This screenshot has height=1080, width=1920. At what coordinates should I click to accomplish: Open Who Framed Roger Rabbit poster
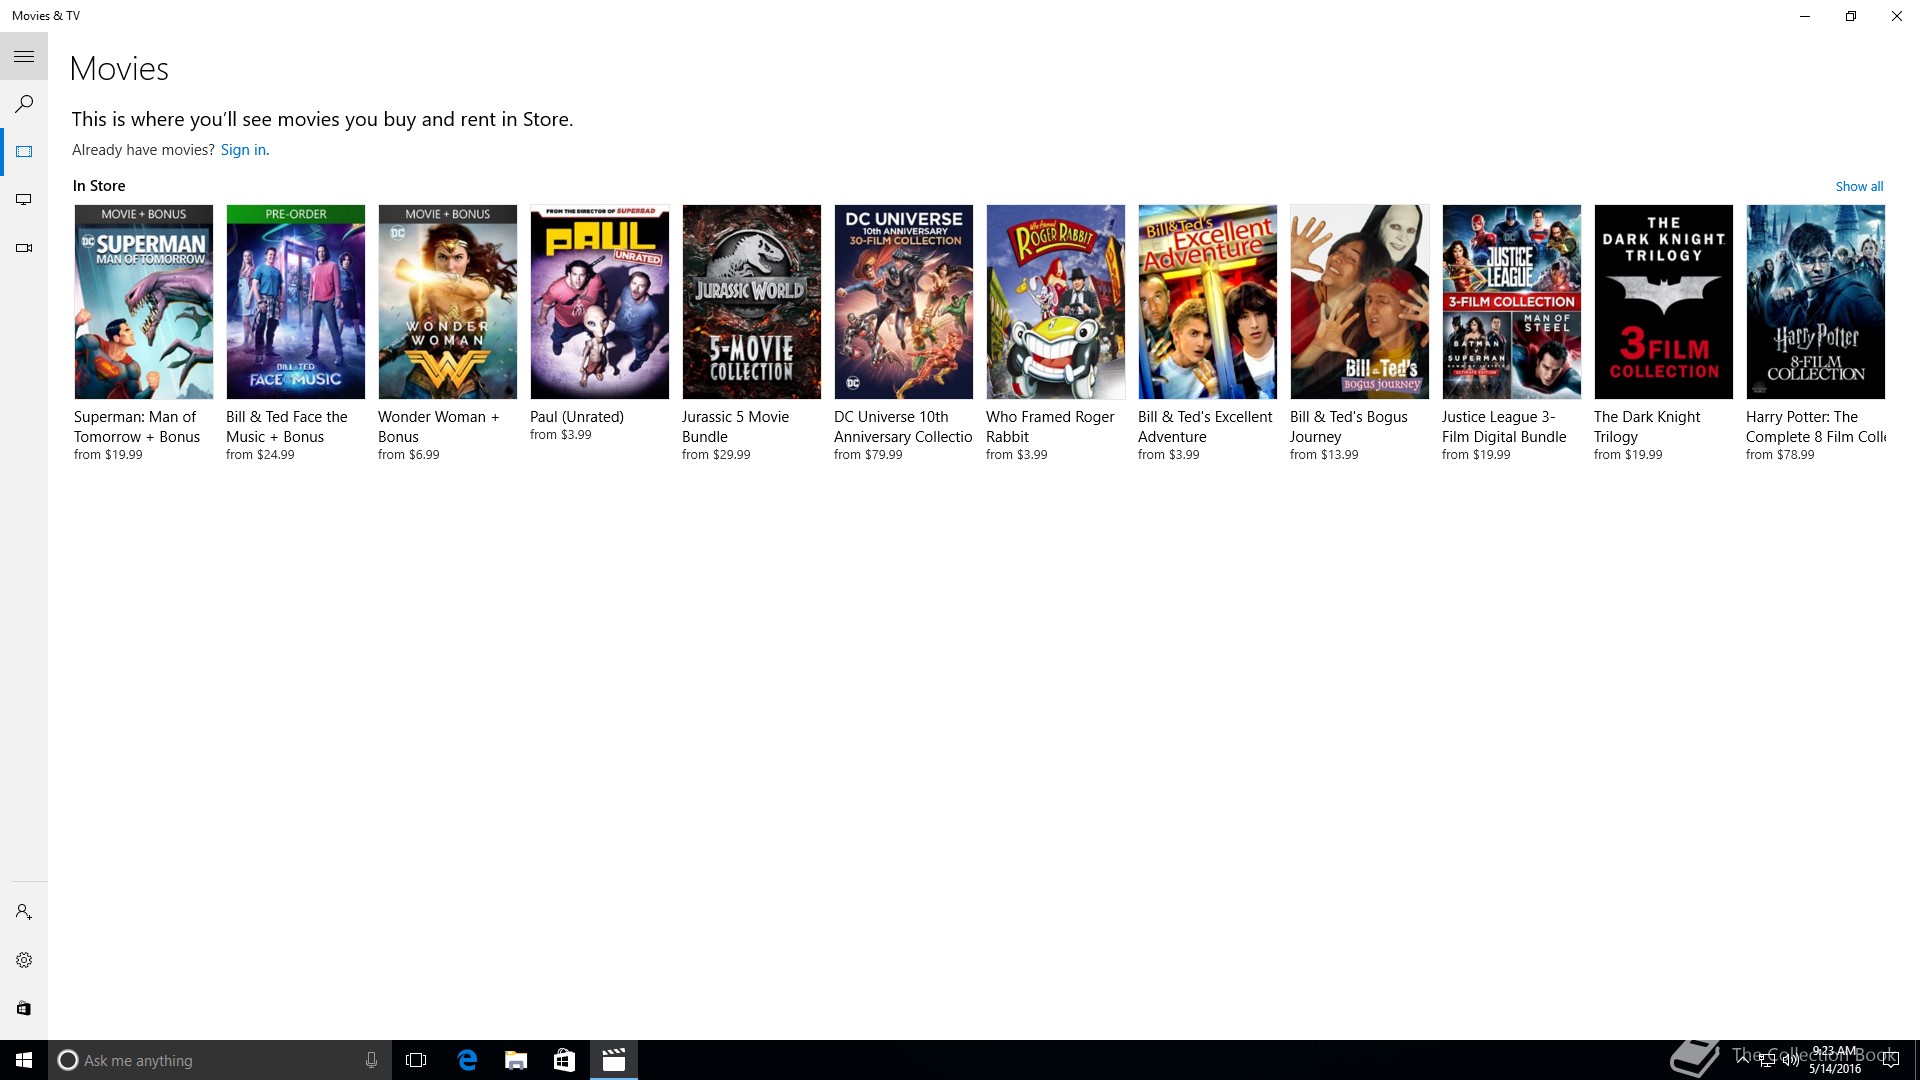click(1056, 302)
